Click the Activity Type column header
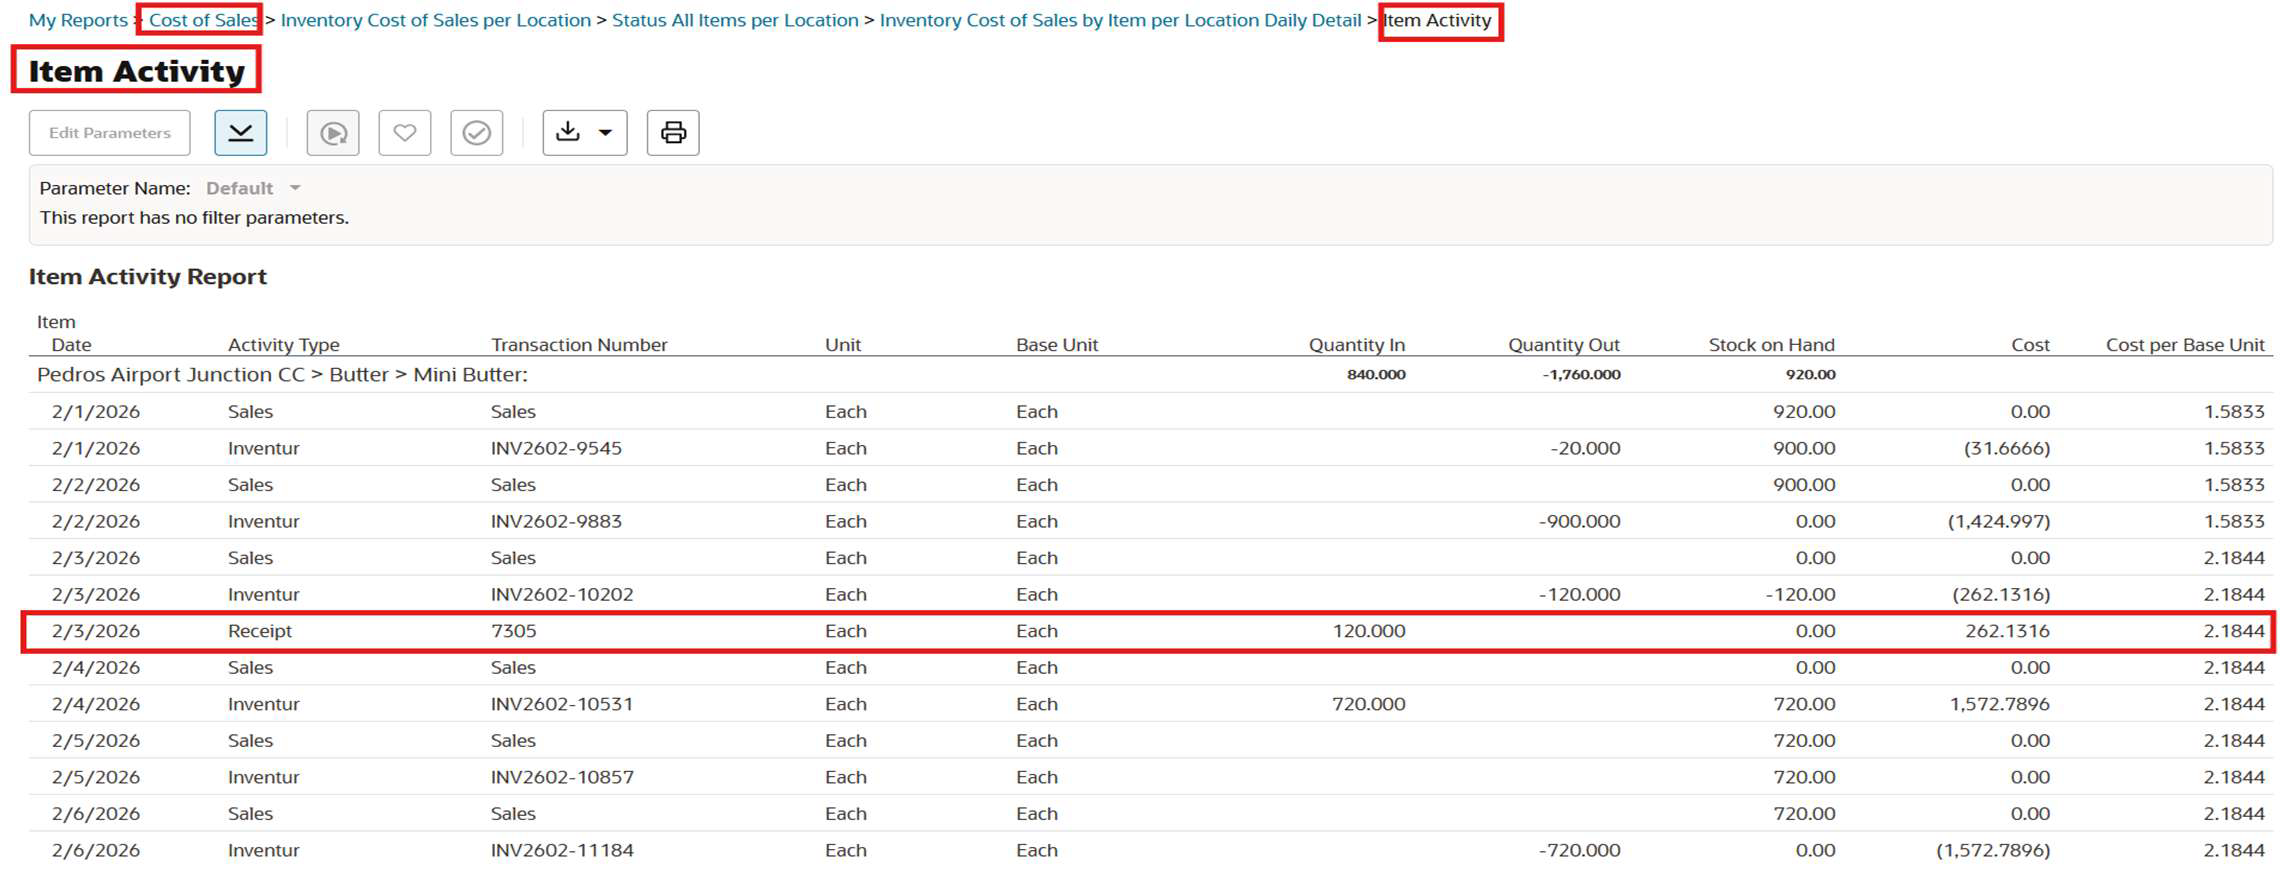2280x871 pixels. (284, 345)
